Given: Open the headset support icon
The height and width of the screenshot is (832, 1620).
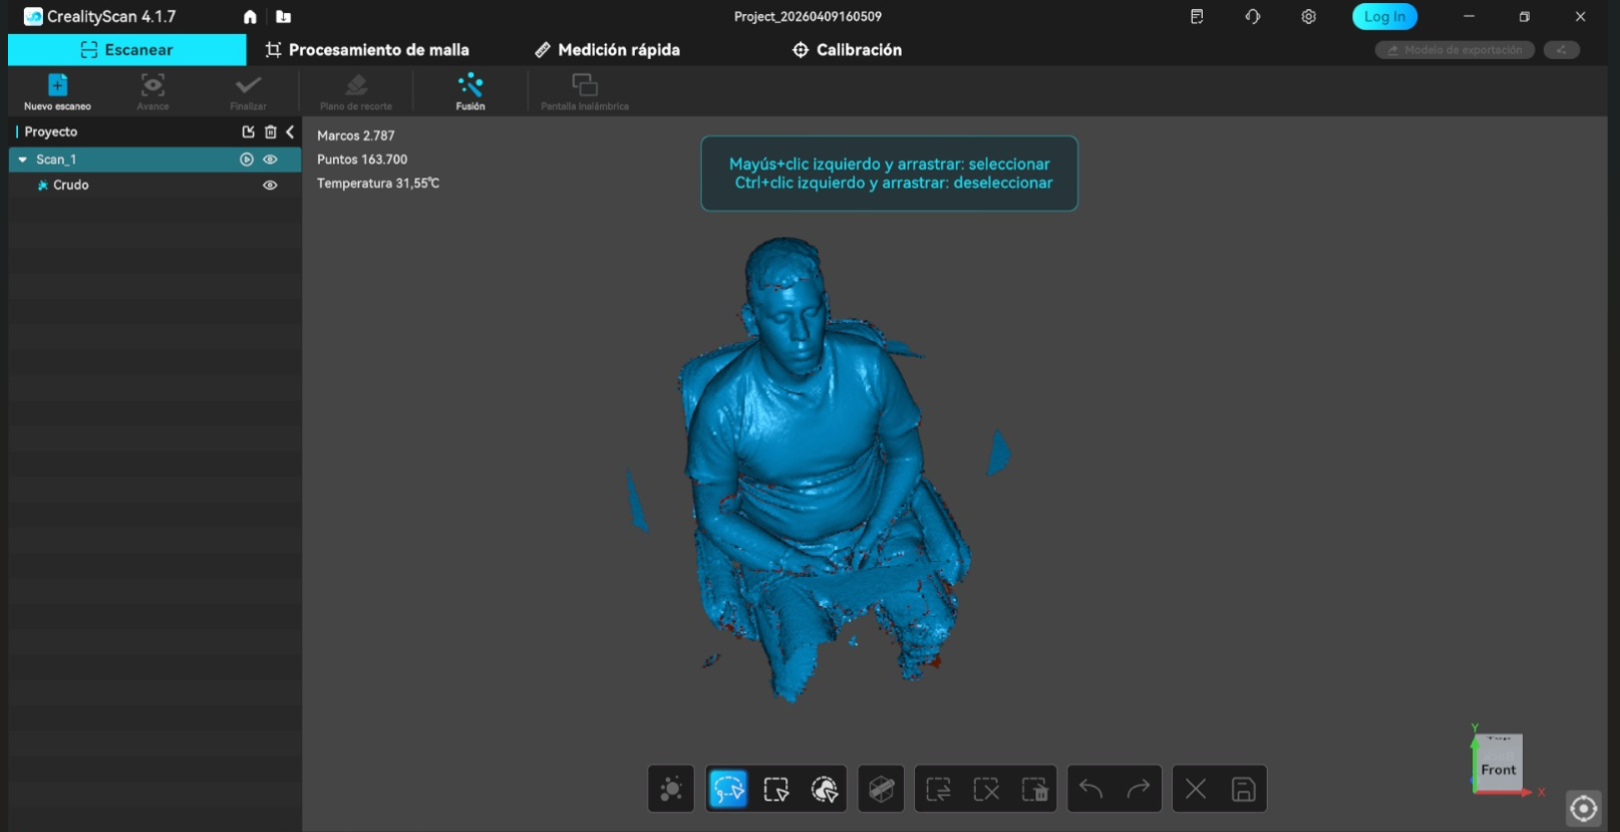Looking at the screenshot, I should click(1253, 17).
